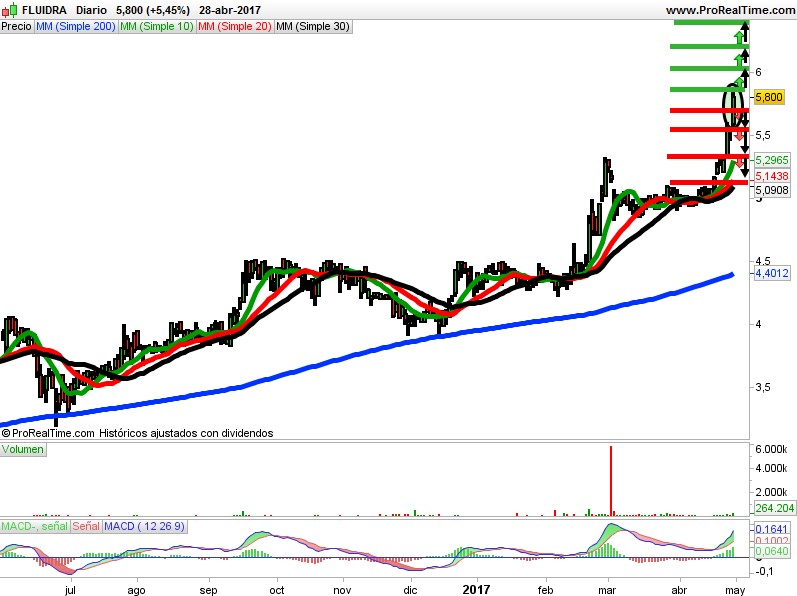Click the tall red volume spike in March

[x=611, y=480]
